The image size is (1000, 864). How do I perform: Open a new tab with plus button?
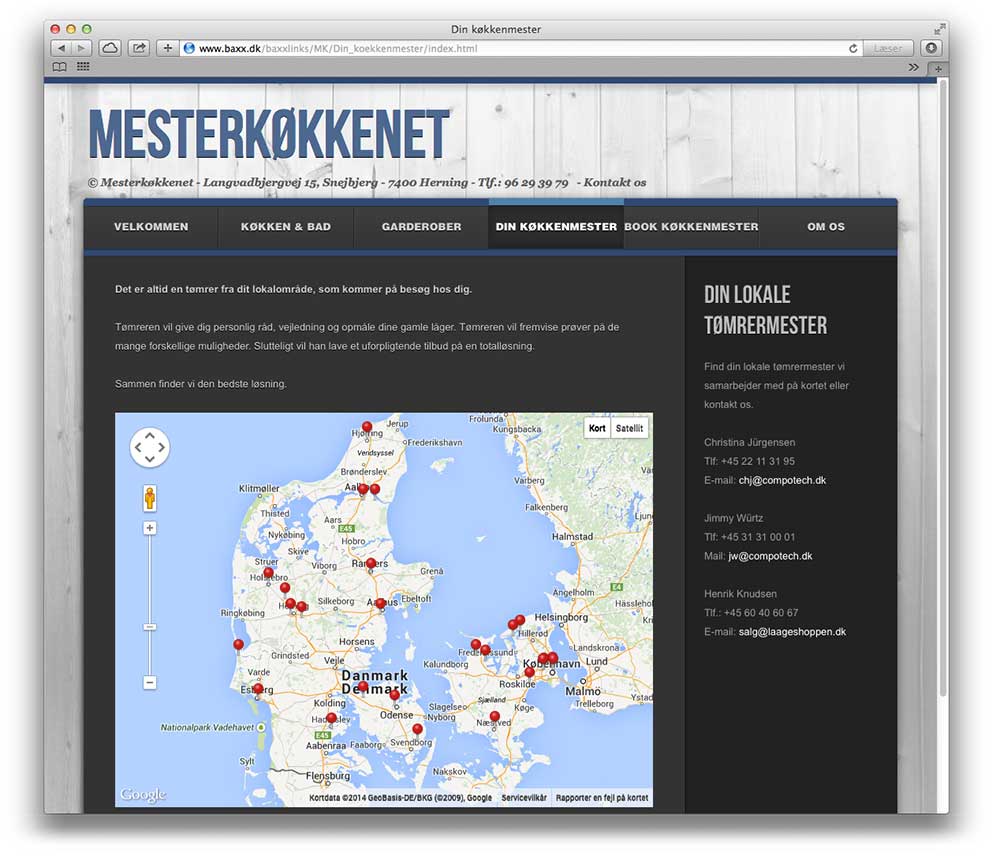coord(938,69)
